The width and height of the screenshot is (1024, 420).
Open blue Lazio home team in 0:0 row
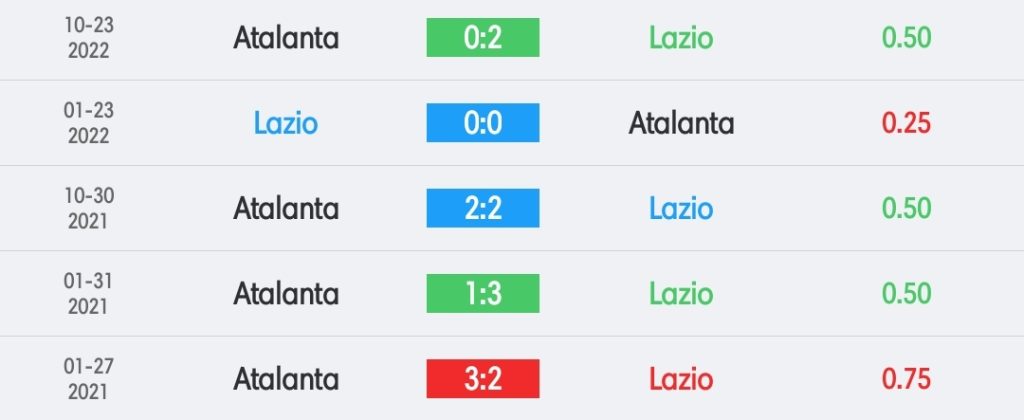pyautogui.click(x=286, y=123)
